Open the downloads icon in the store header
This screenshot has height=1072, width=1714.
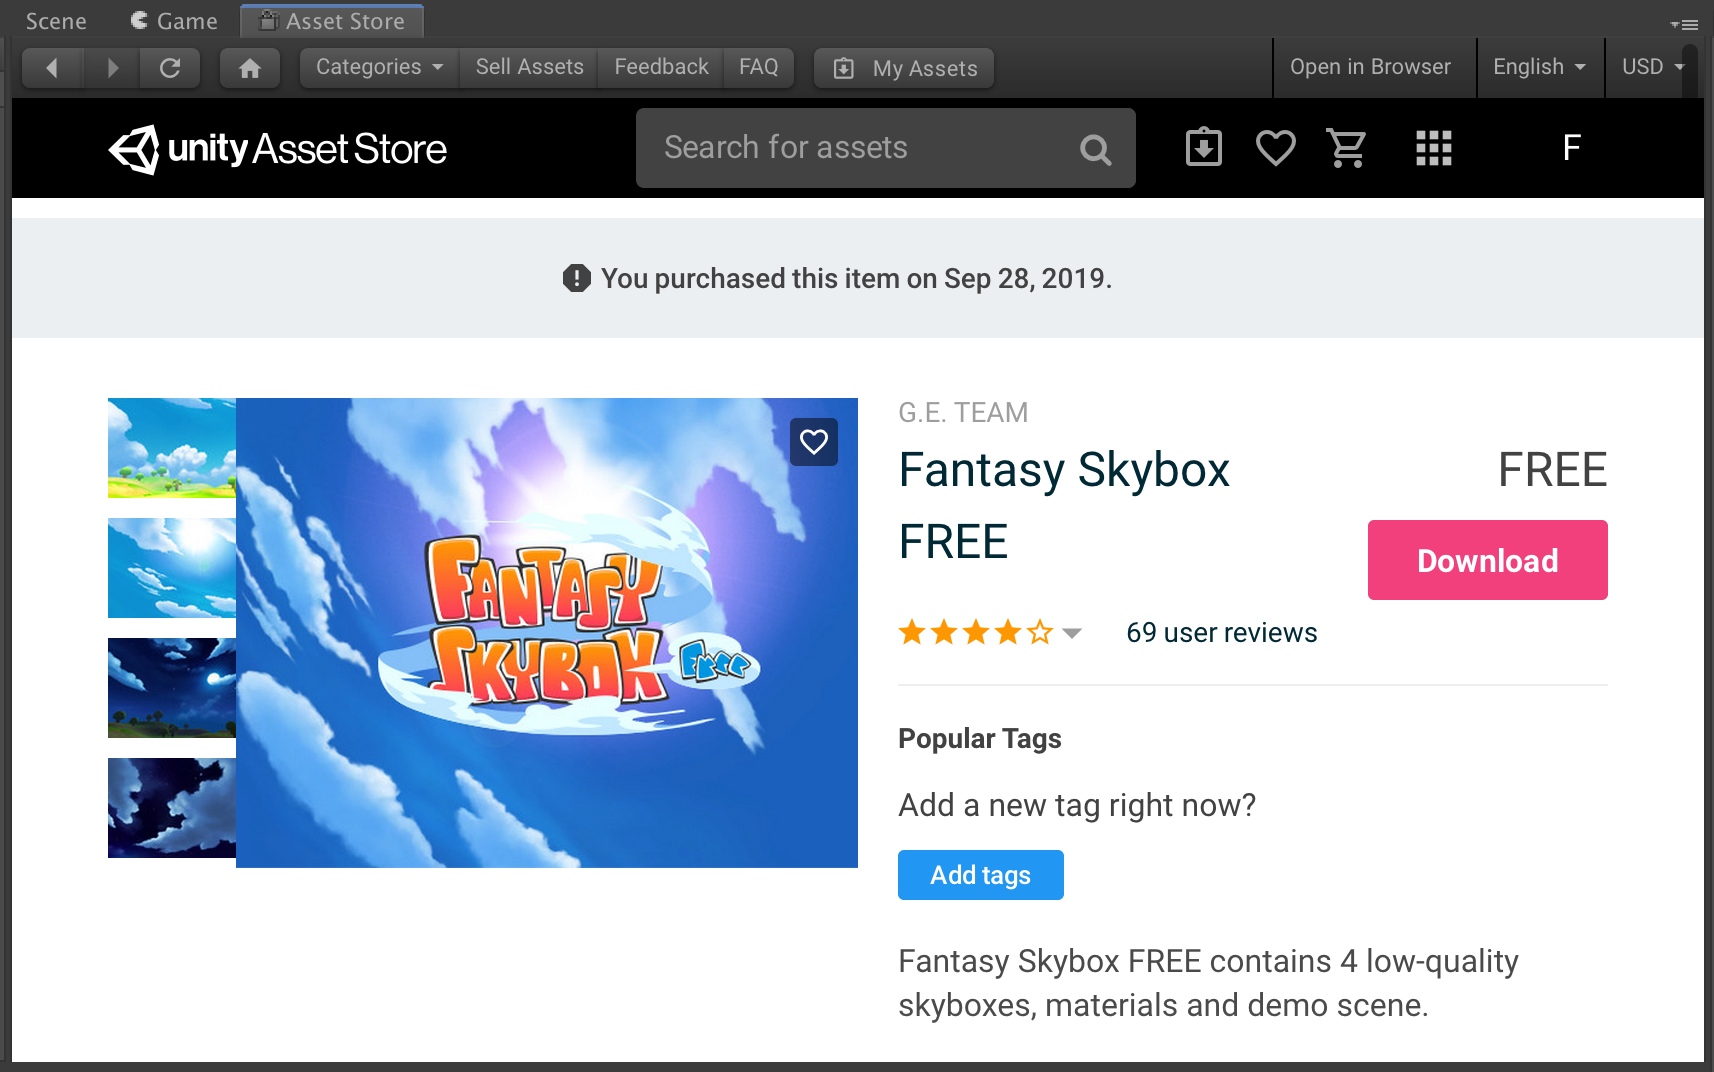[x=1203, y=148]
